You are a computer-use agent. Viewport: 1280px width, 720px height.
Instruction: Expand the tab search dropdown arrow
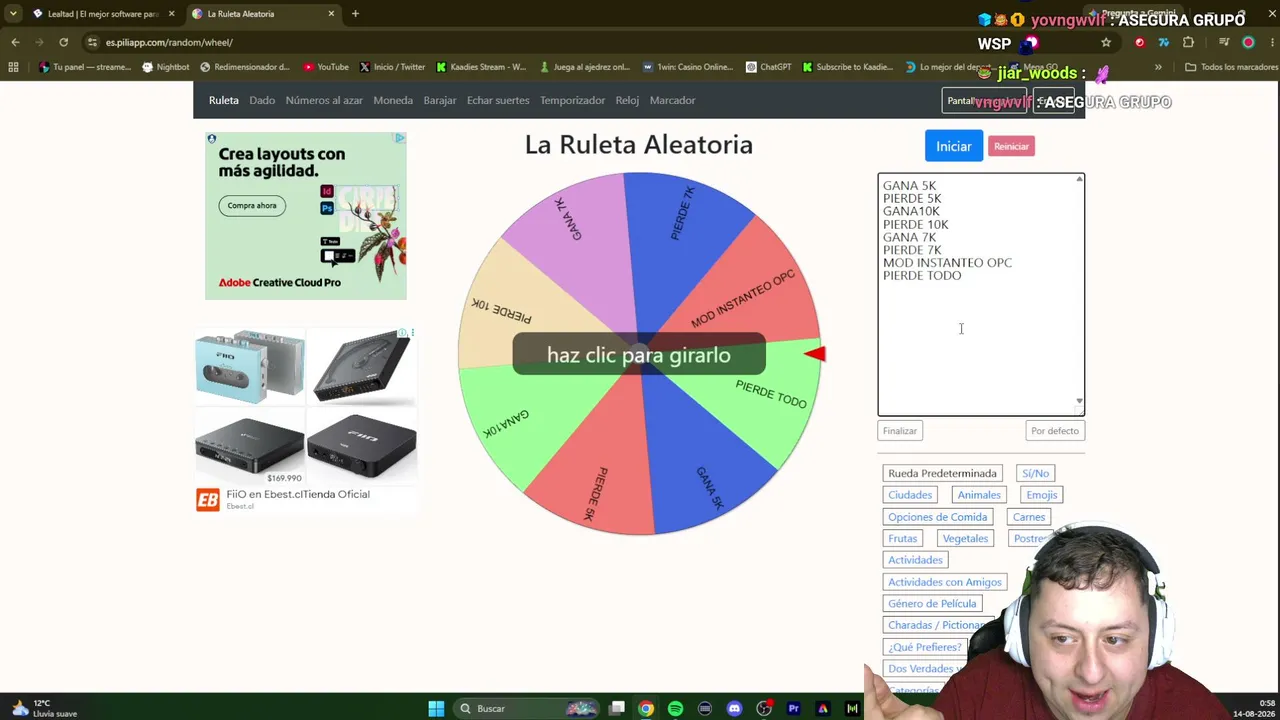(13, 14)
